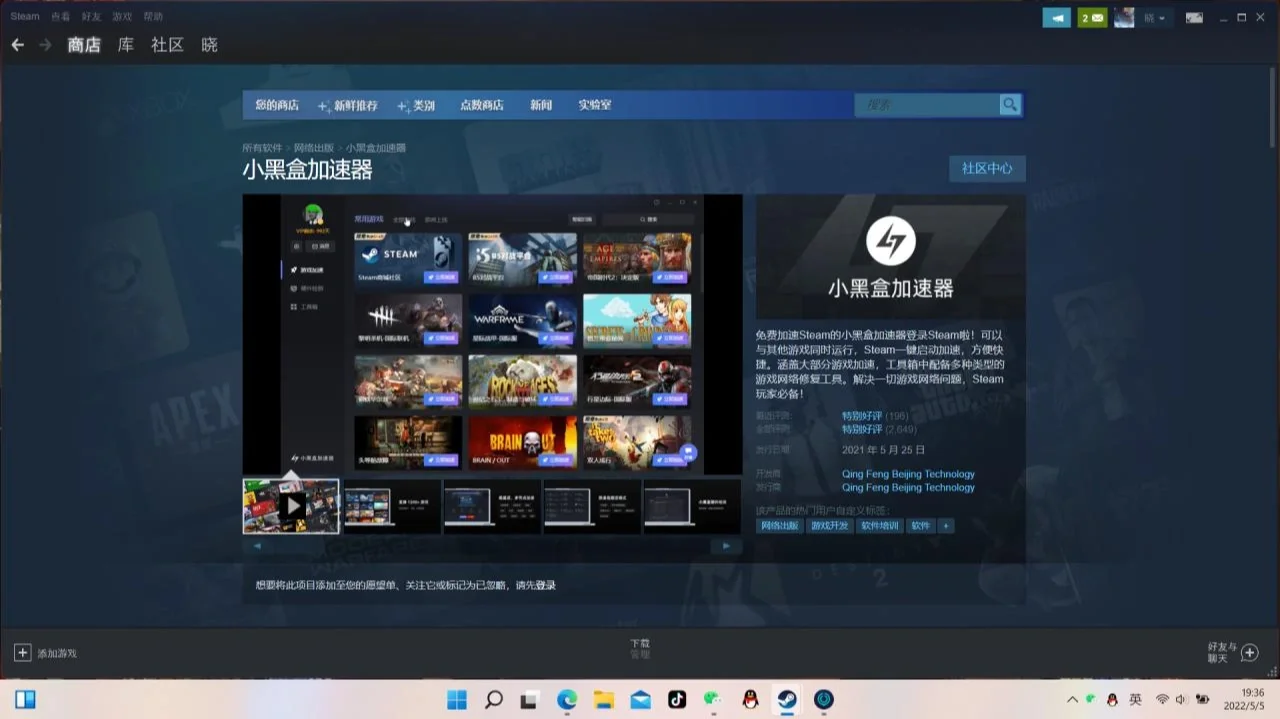Open the 查看 menu
Screen dimensions: 1280x719
click(61, 17)
